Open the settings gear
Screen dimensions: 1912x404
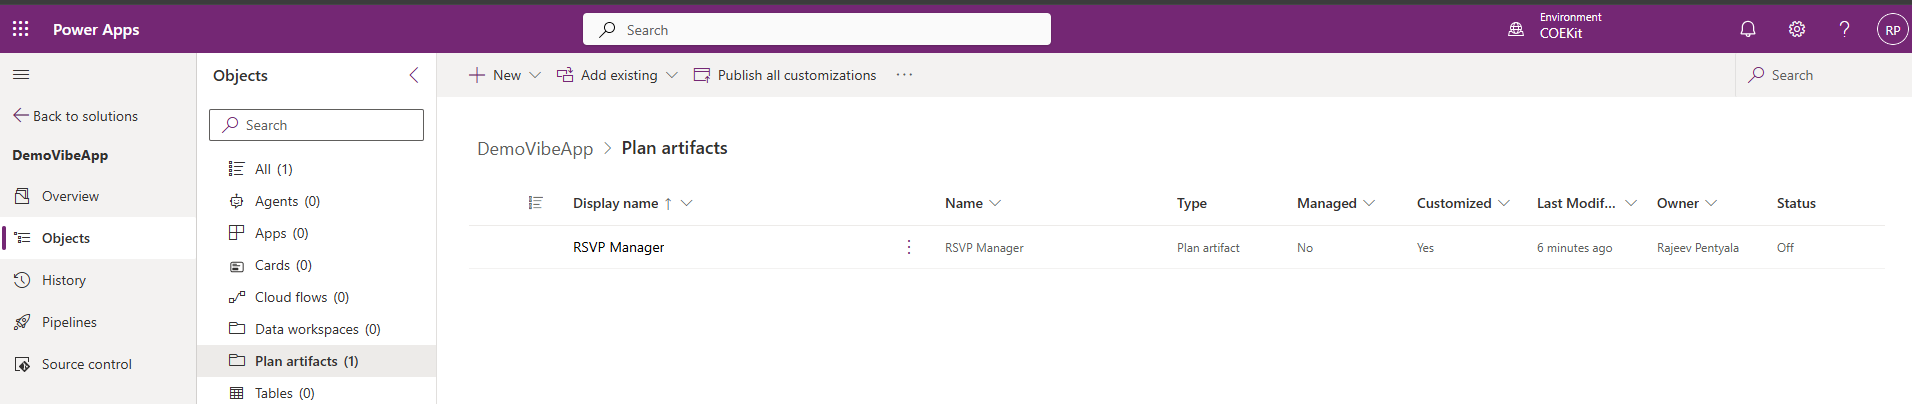click(1796, 30)
